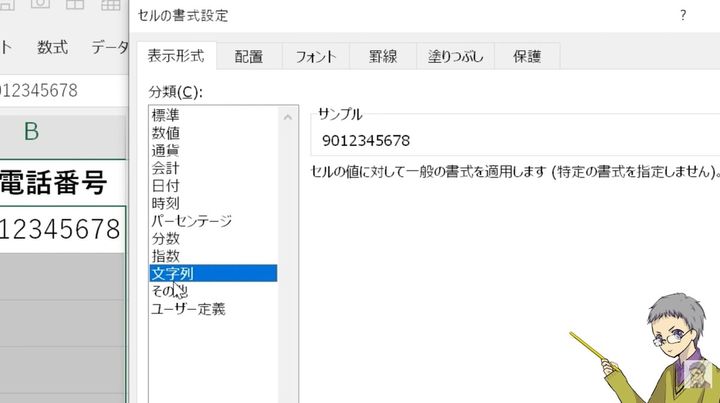Choose ユーザー定義 category
Viewport: 720px width, 403px height.
(214, 309)
